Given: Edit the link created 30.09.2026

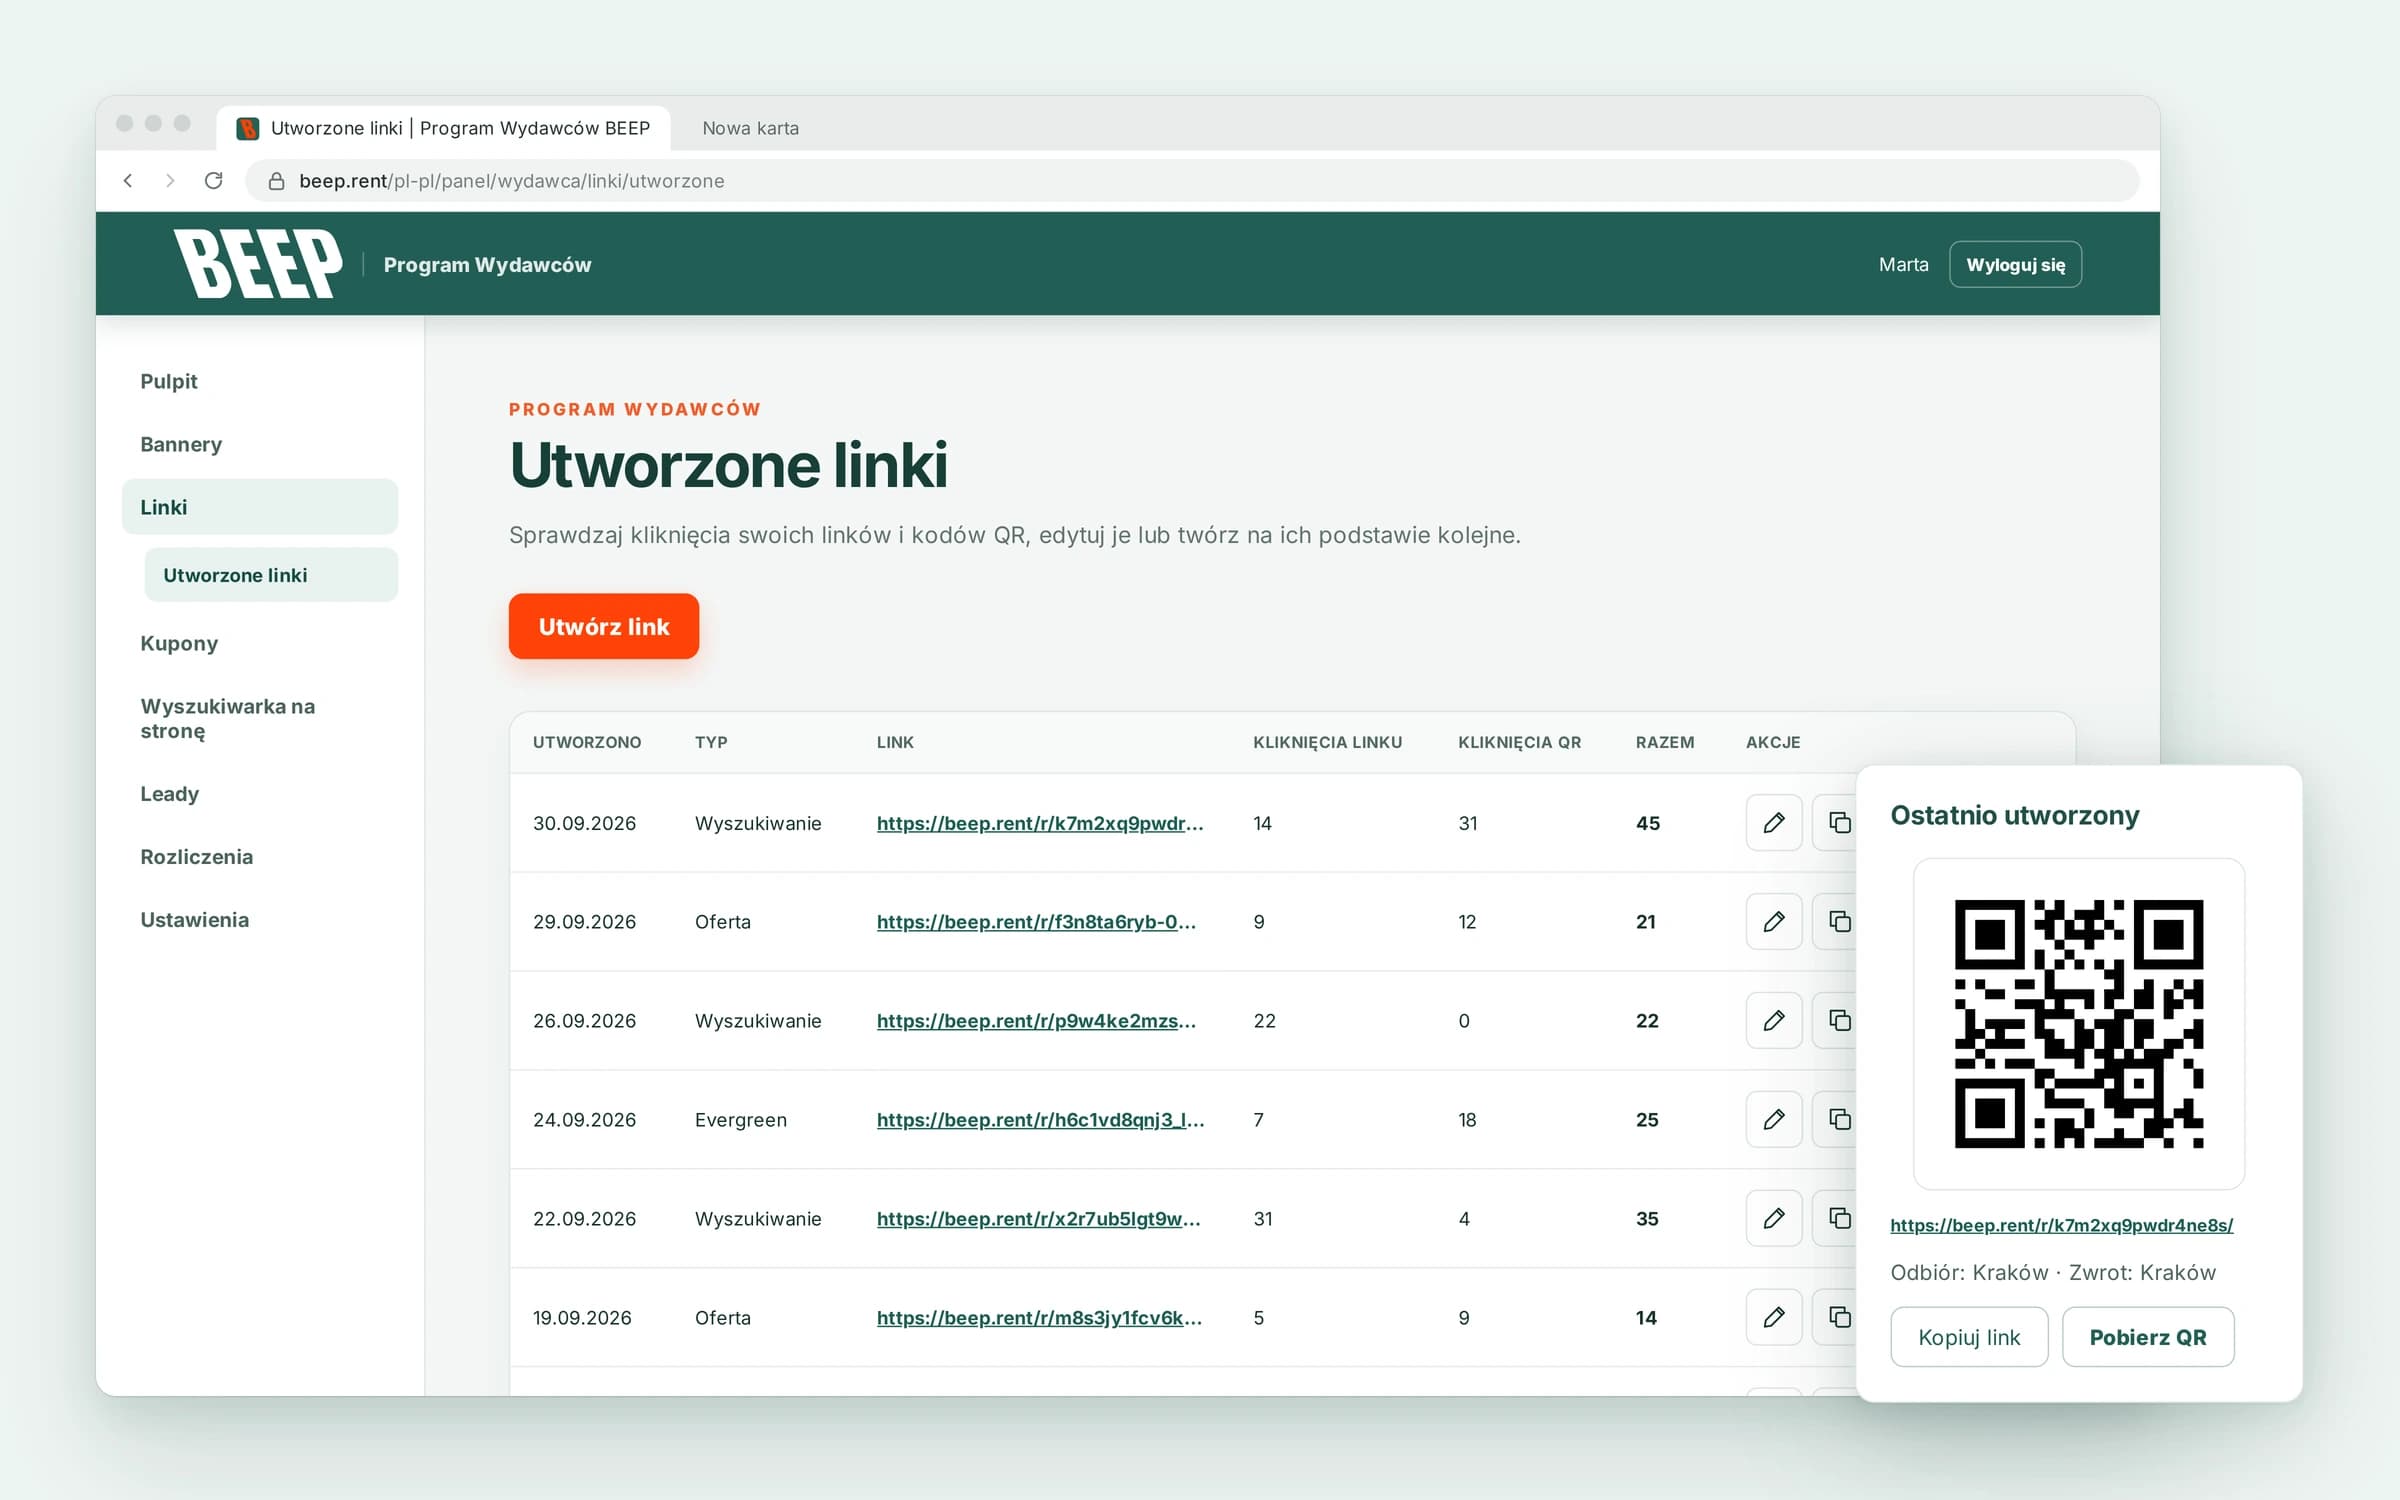Looking at the screenshot, I should (x=1773, y=823).
